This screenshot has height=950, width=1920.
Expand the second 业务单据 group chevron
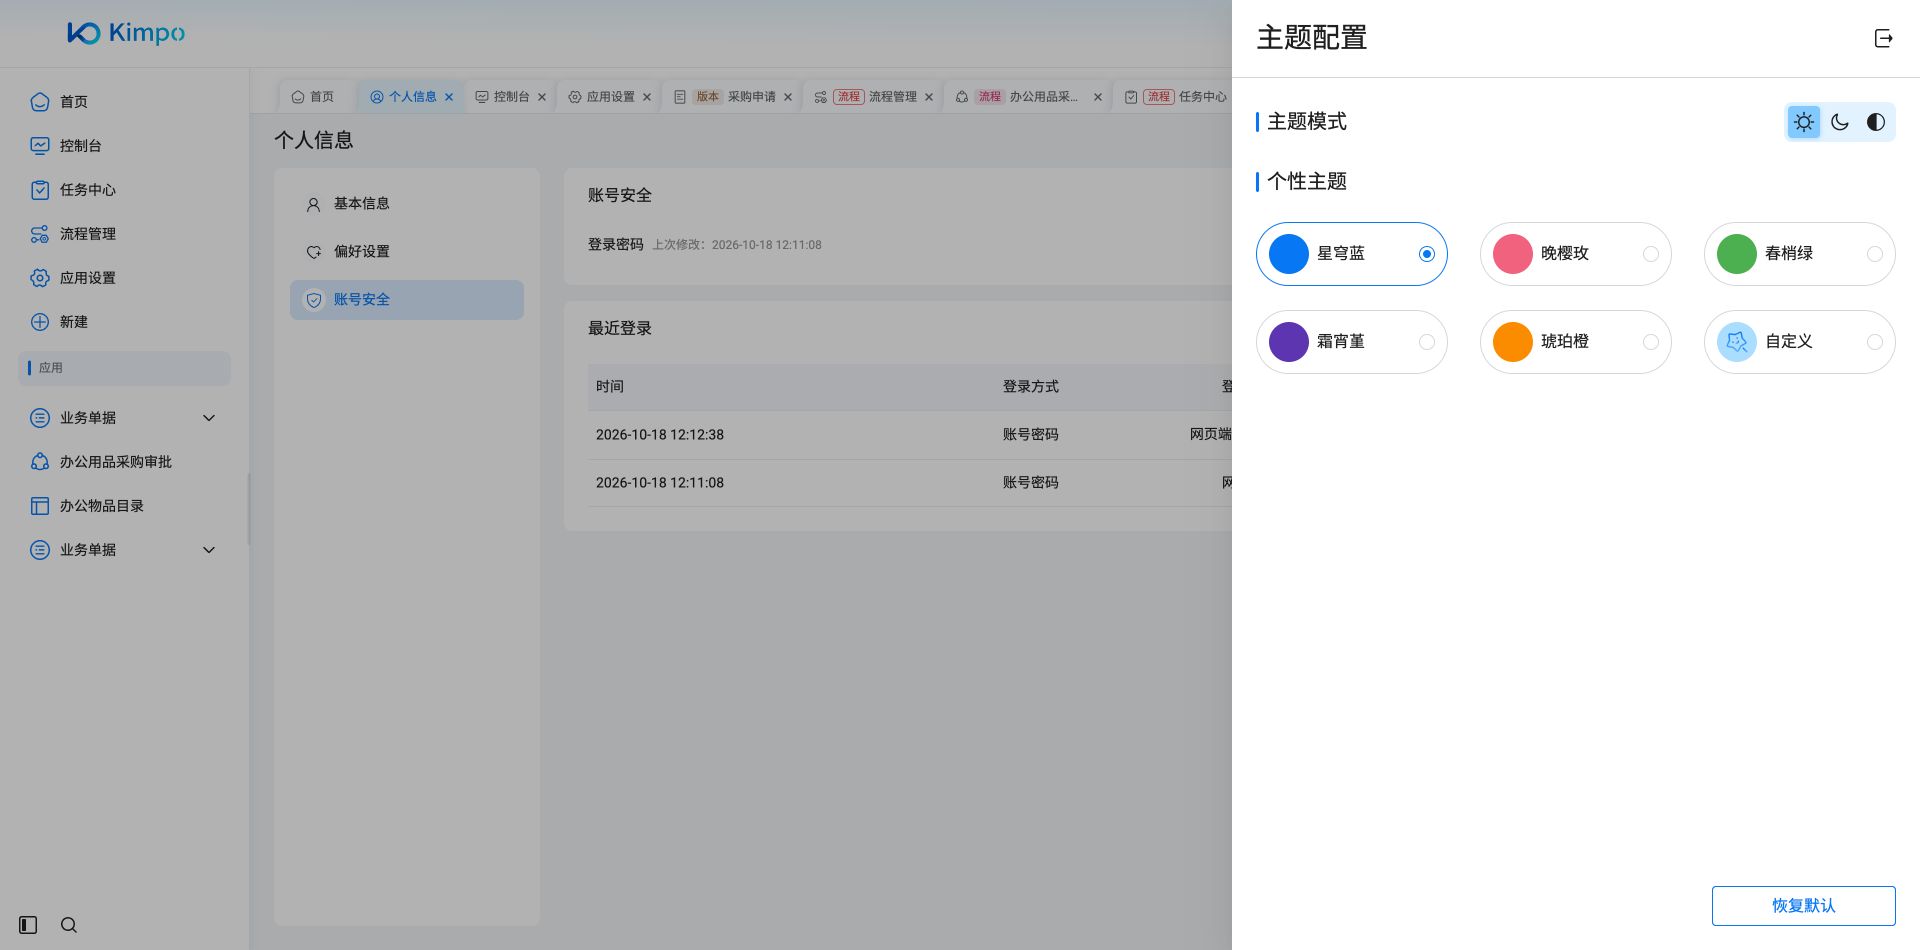point(209,550)
